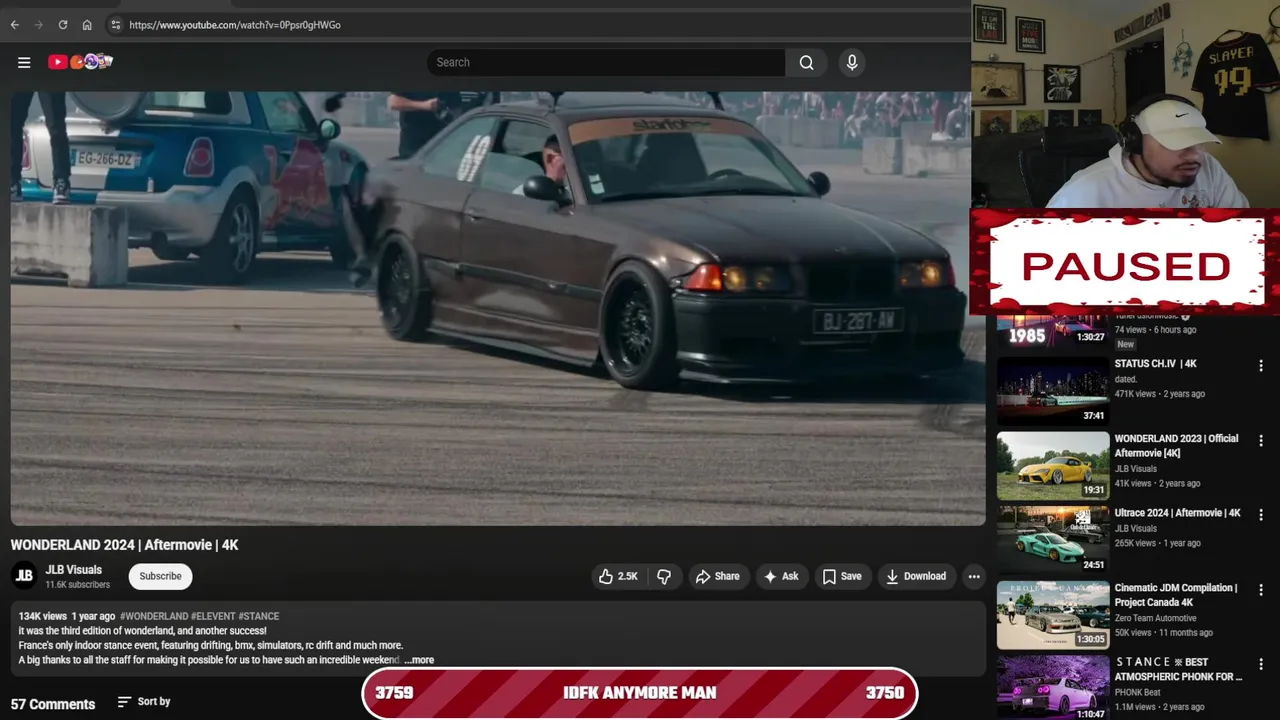Screen dimensions: 1280x720
Task: Open the Ask AI feature
Action: coord(781,576)
